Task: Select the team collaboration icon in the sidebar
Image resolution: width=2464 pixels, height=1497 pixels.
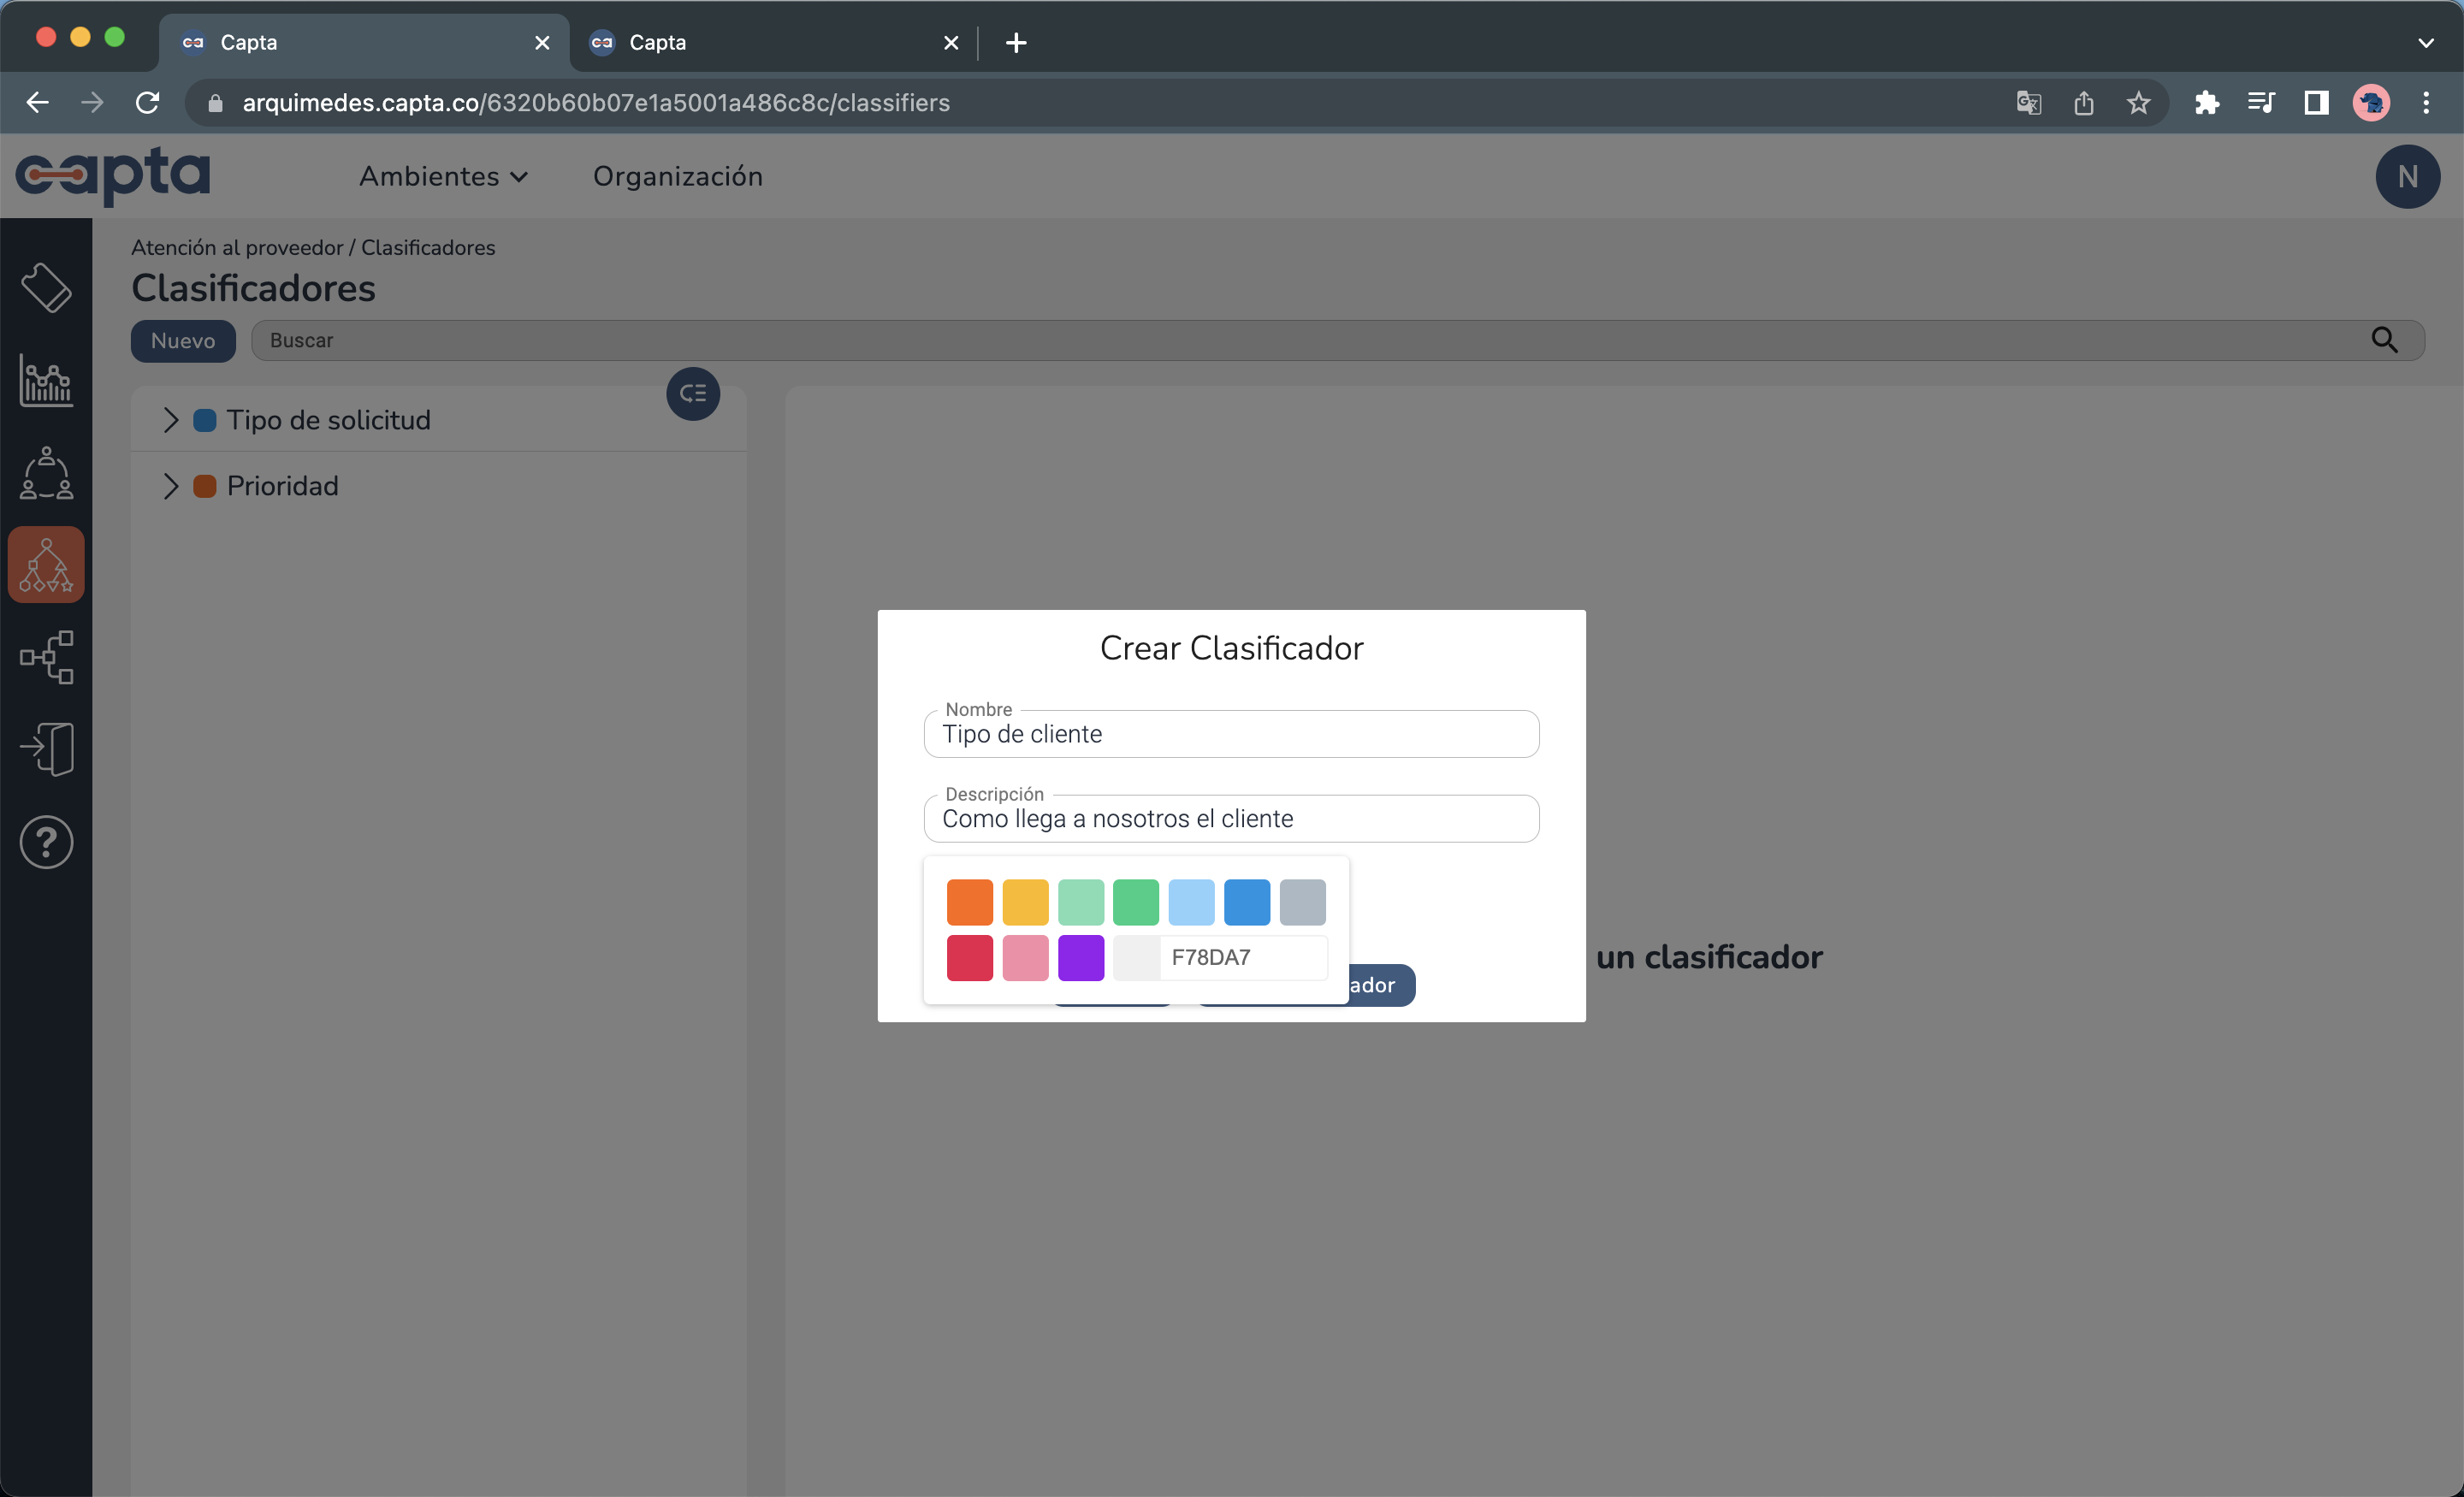Action: (46, 473)
